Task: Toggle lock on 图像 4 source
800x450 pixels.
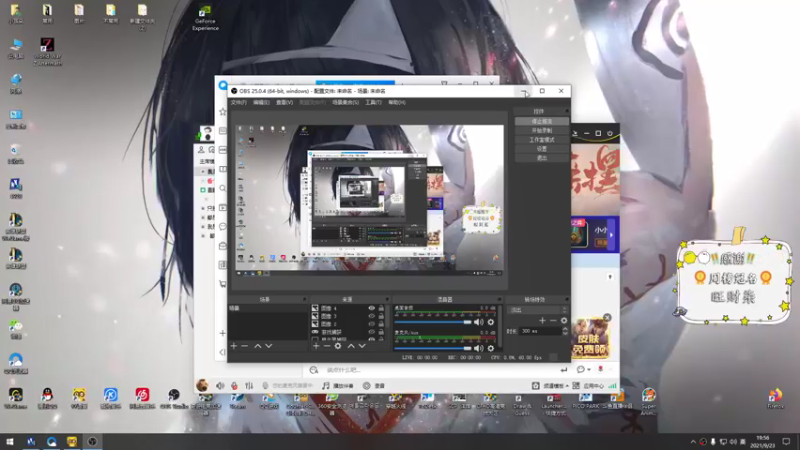Action: [x=381, y=308]
